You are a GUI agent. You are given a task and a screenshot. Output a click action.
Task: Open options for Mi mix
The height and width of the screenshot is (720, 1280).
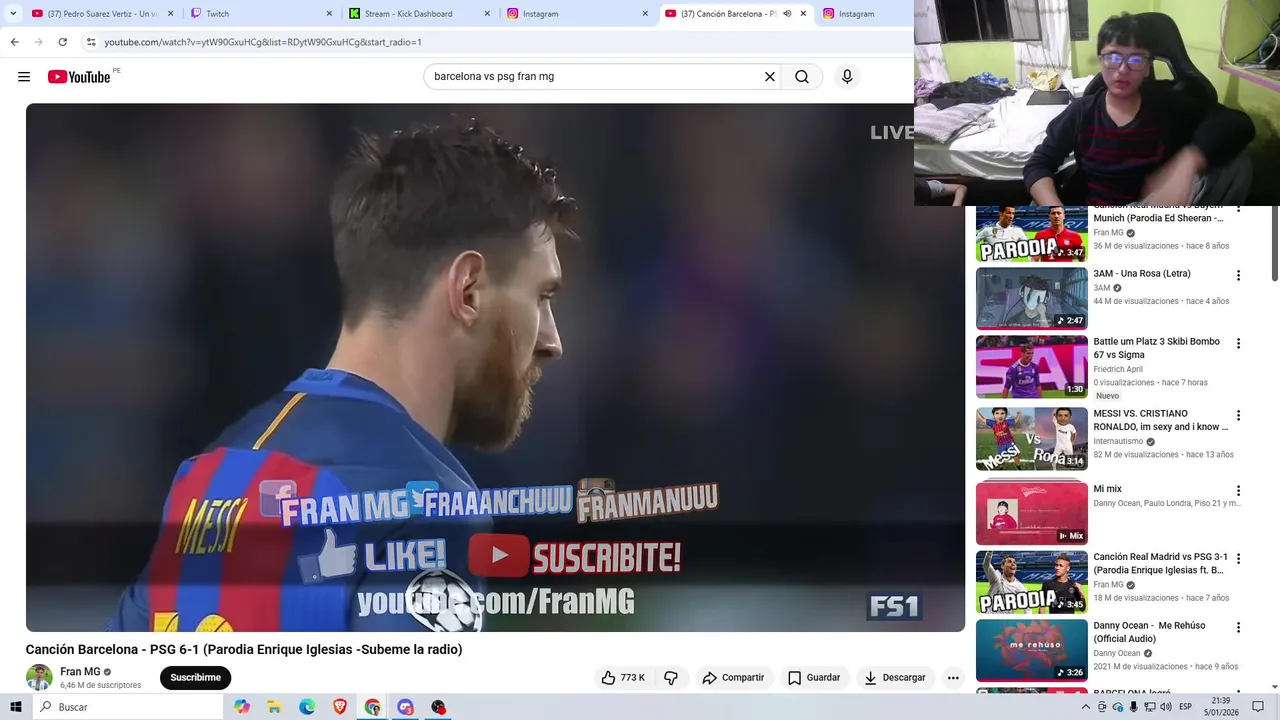(x=1238, y=491)
